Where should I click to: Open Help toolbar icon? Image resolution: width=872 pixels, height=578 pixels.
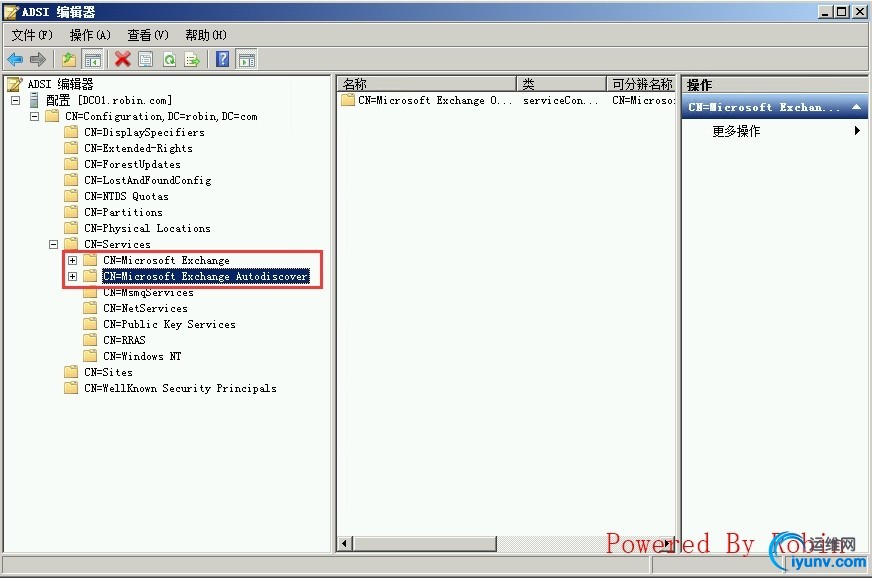pyautogui.click(x=222, y=59)
